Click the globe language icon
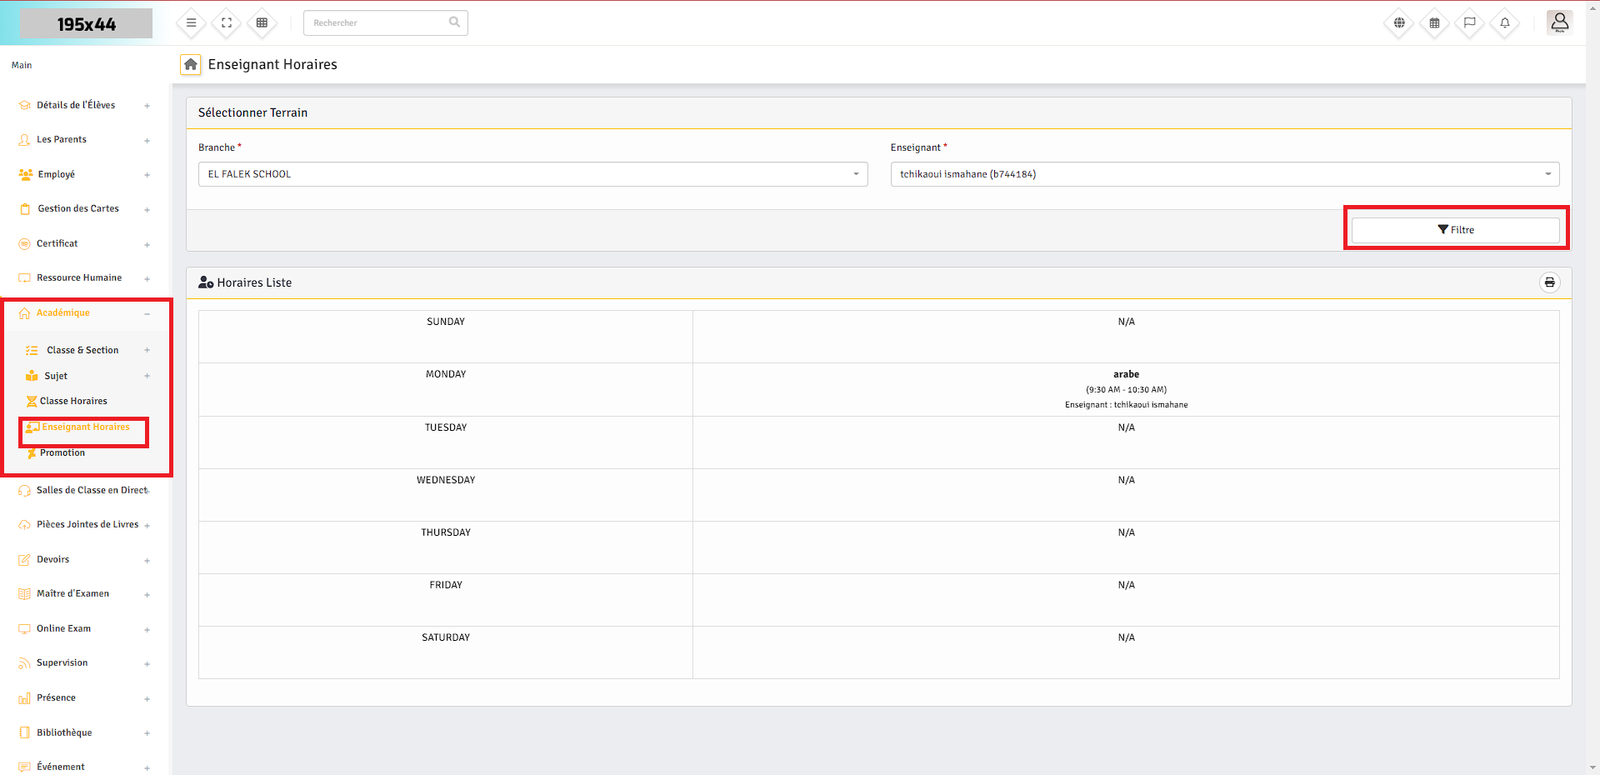Screen dimensions: 1600x775 [1399, 23]
